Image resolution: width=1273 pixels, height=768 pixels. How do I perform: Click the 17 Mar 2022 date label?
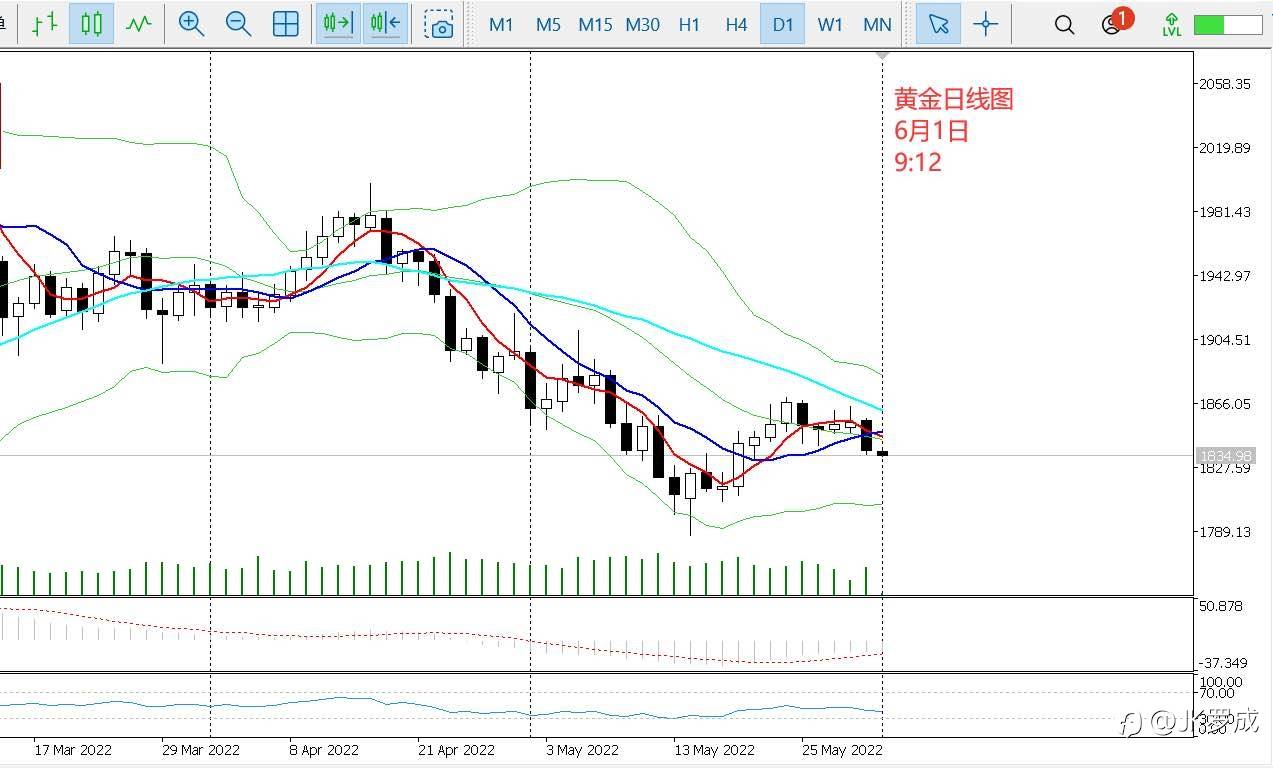(x=73, y=749)
